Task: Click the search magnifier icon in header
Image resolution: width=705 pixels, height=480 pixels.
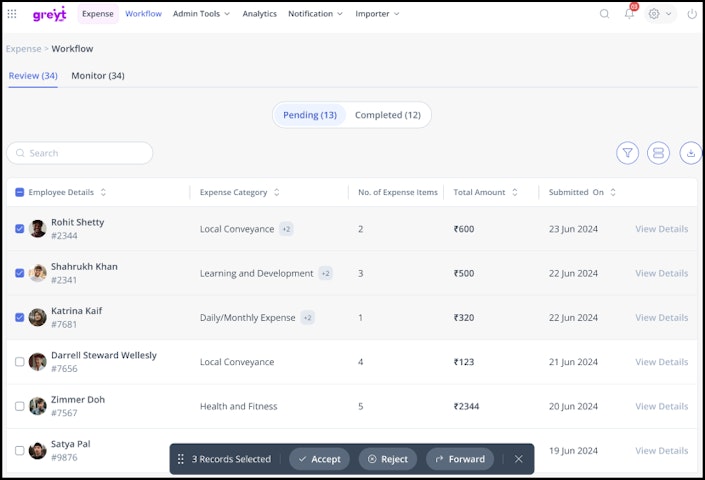Action: pos(604,14)
